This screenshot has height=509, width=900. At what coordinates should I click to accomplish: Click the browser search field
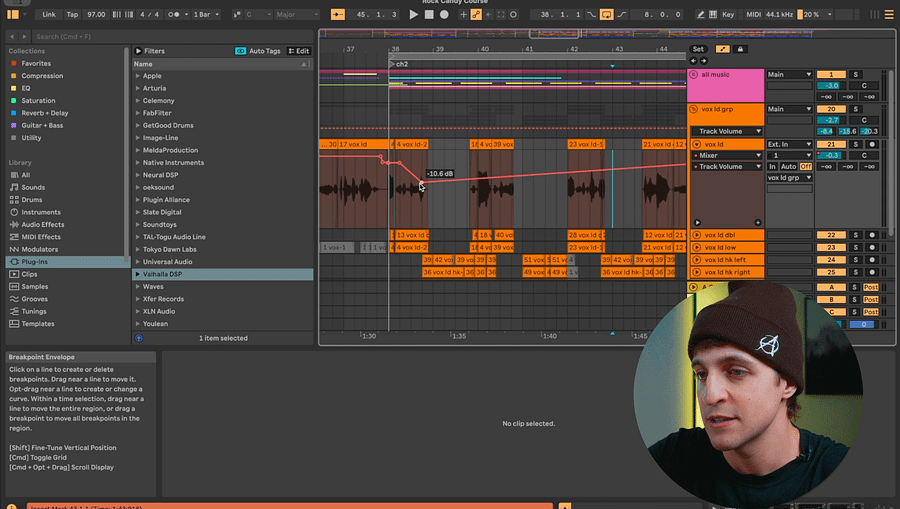click(x=172, y=36)
